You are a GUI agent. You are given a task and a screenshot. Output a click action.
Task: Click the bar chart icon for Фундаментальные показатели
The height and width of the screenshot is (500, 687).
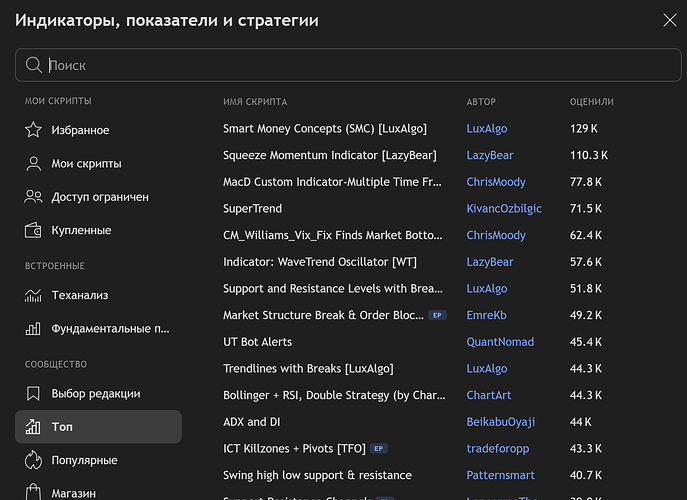[33, 328]
